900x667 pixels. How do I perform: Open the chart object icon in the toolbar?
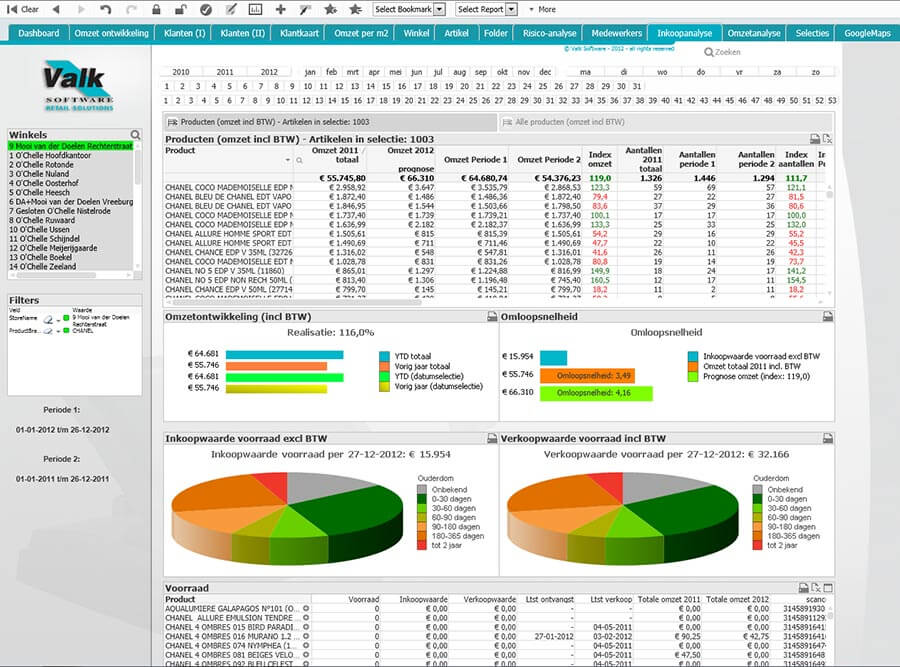255,9
